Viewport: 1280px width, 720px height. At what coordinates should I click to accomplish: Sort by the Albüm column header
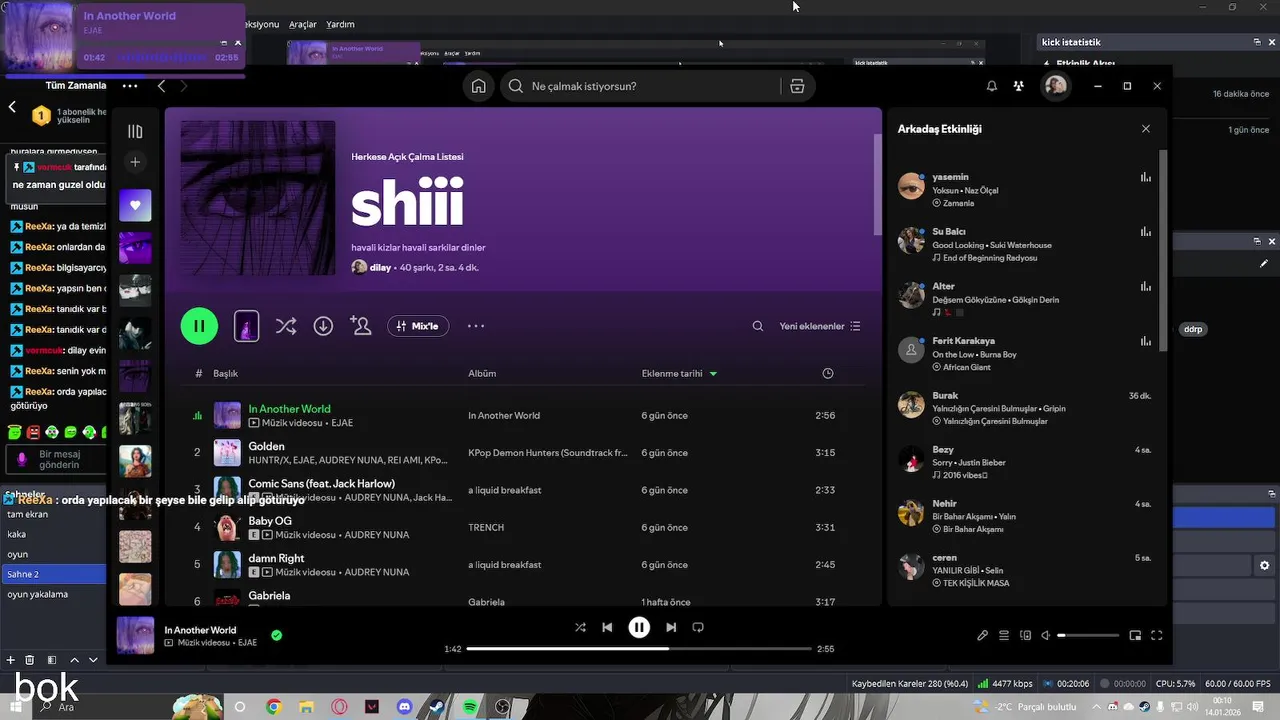click(482, 373)
